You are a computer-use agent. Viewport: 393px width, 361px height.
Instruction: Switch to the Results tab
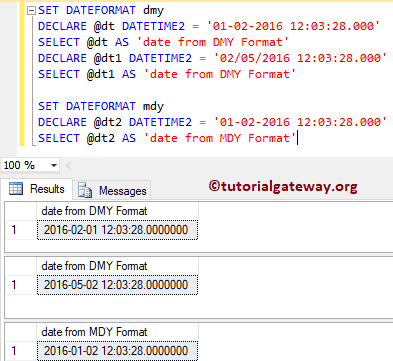pyautogui.click(x=37, y=189)
